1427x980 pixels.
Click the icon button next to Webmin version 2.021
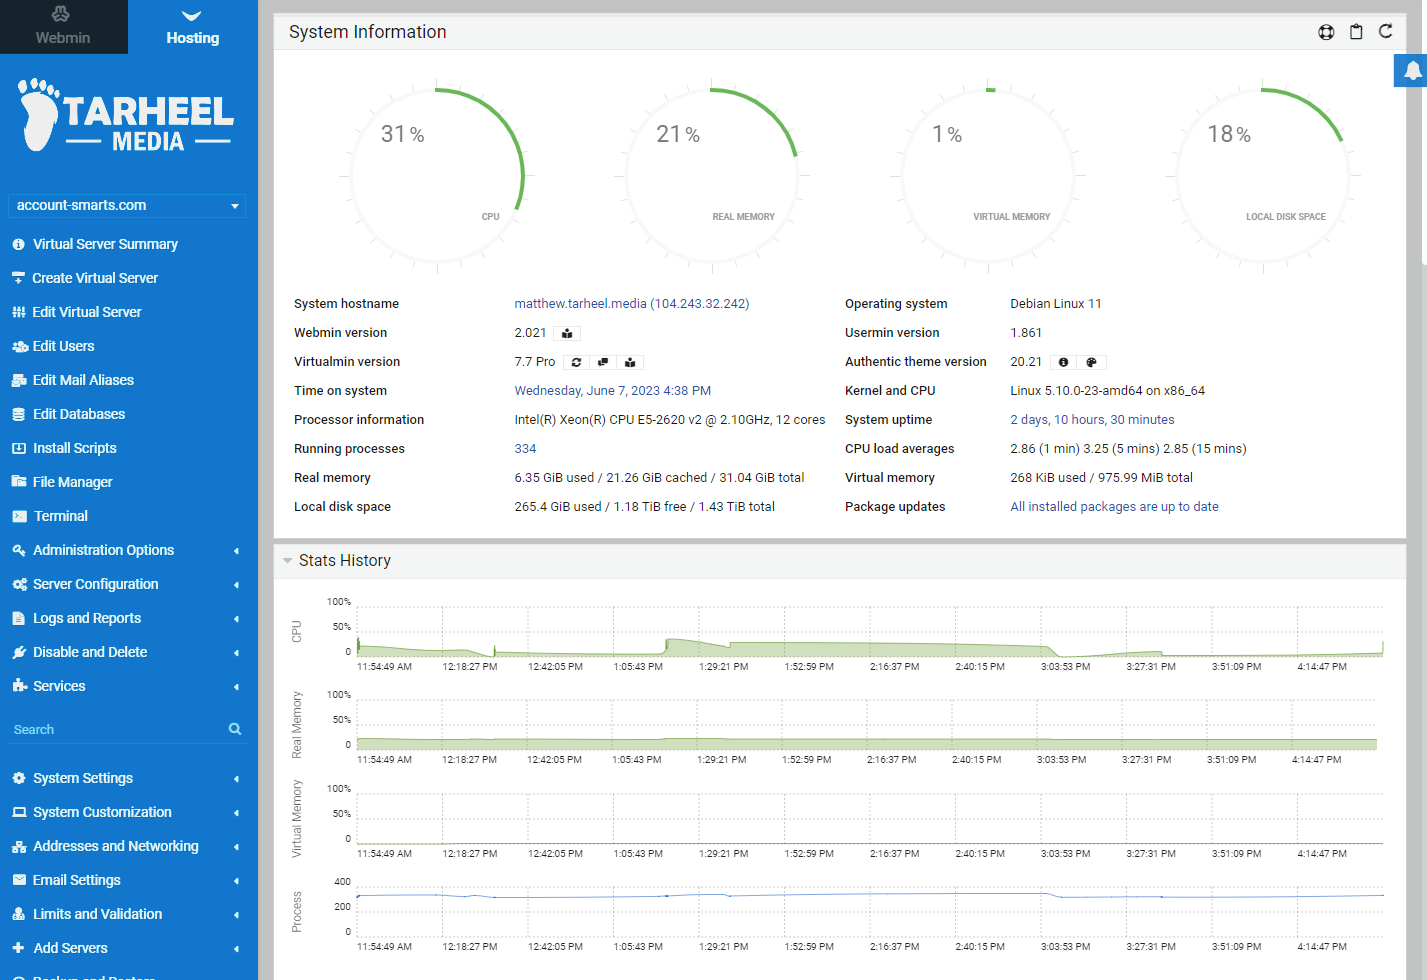[567, 334]
